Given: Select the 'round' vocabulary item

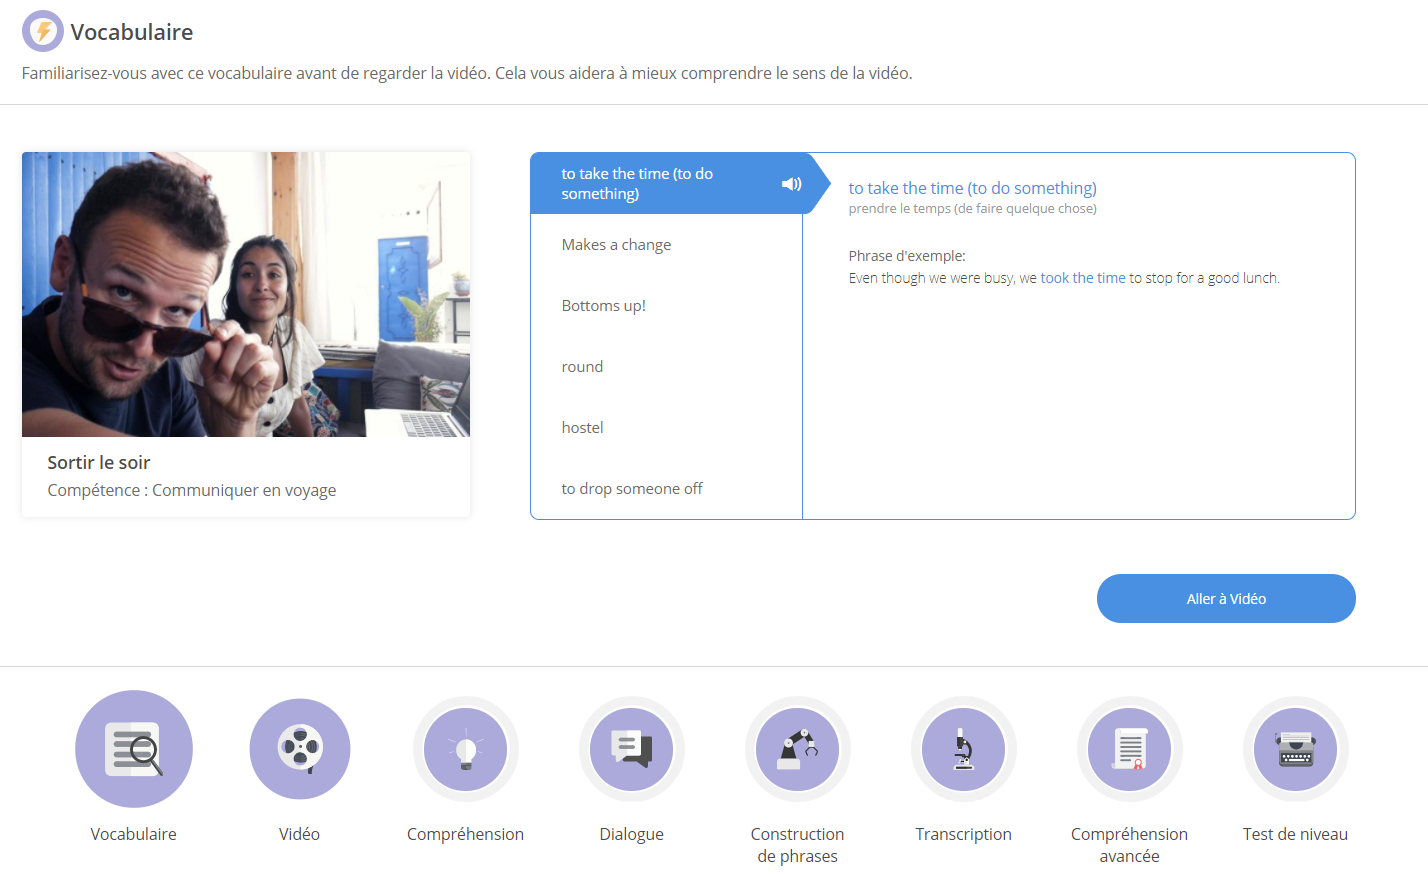Looking at the screenshot, I should (x=667, y=367).
